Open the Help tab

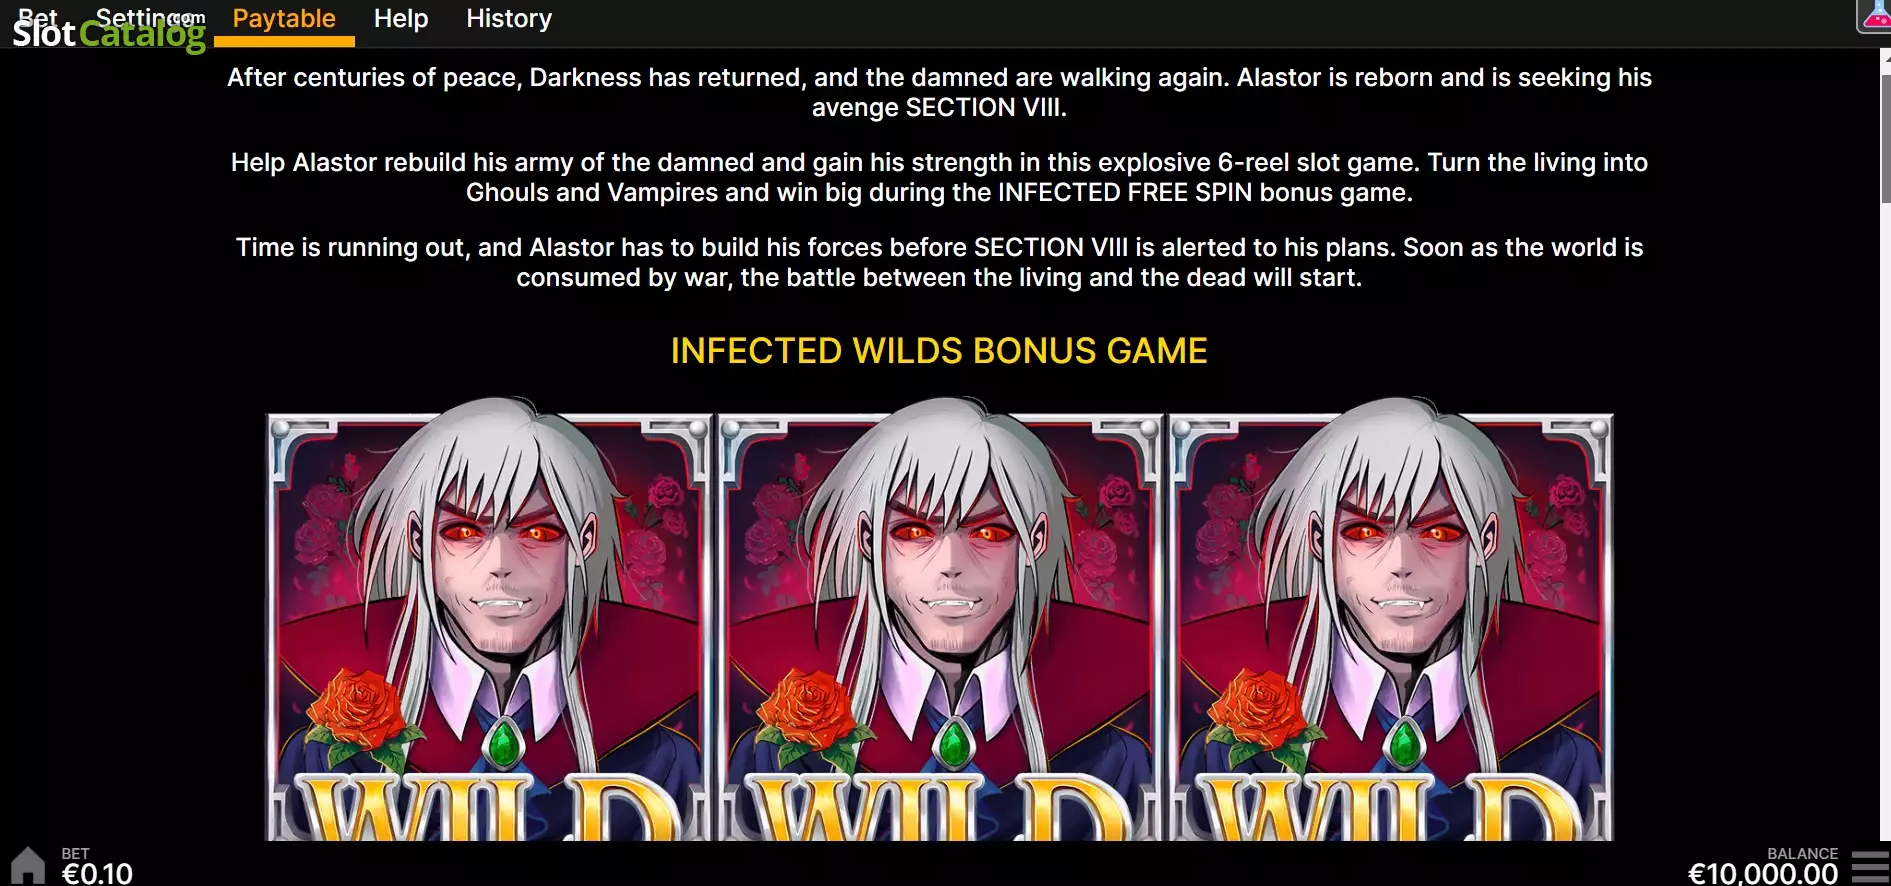(x=401, y=19)
